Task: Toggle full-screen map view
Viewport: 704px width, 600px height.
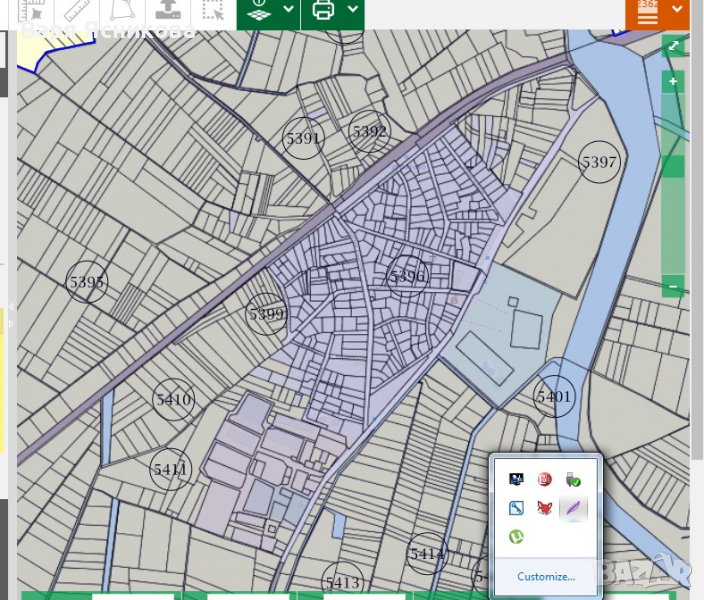Action: pyautogui.click(x=673, y=46)
